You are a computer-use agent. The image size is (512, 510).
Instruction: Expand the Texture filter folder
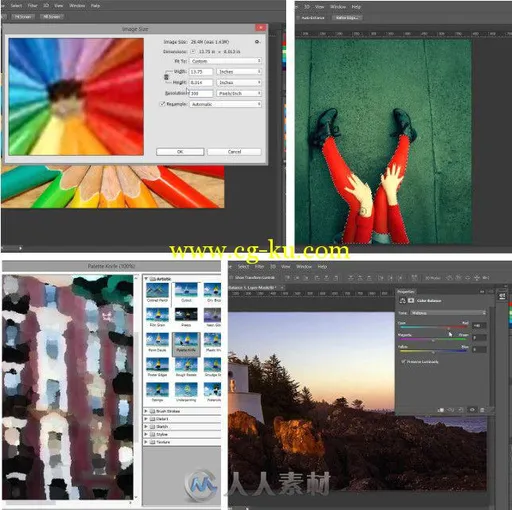pos(146,442)
